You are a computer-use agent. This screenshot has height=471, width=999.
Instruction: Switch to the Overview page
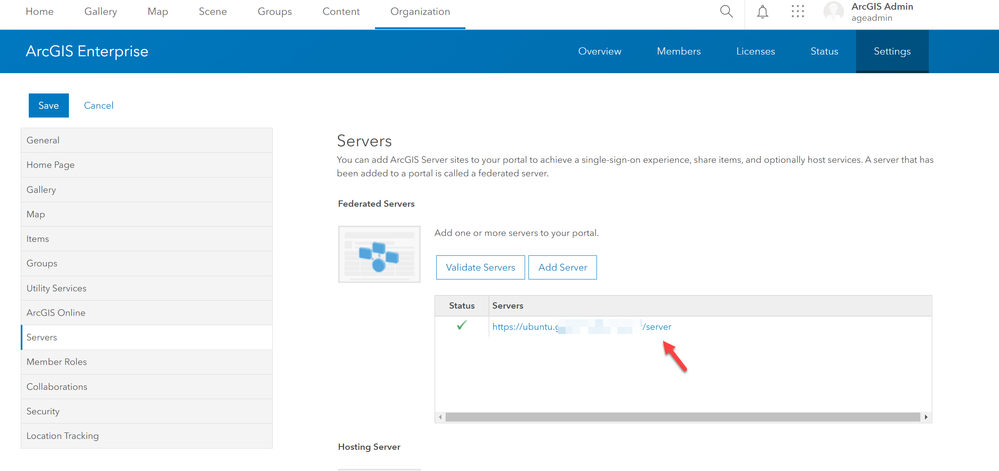[600, 52]
